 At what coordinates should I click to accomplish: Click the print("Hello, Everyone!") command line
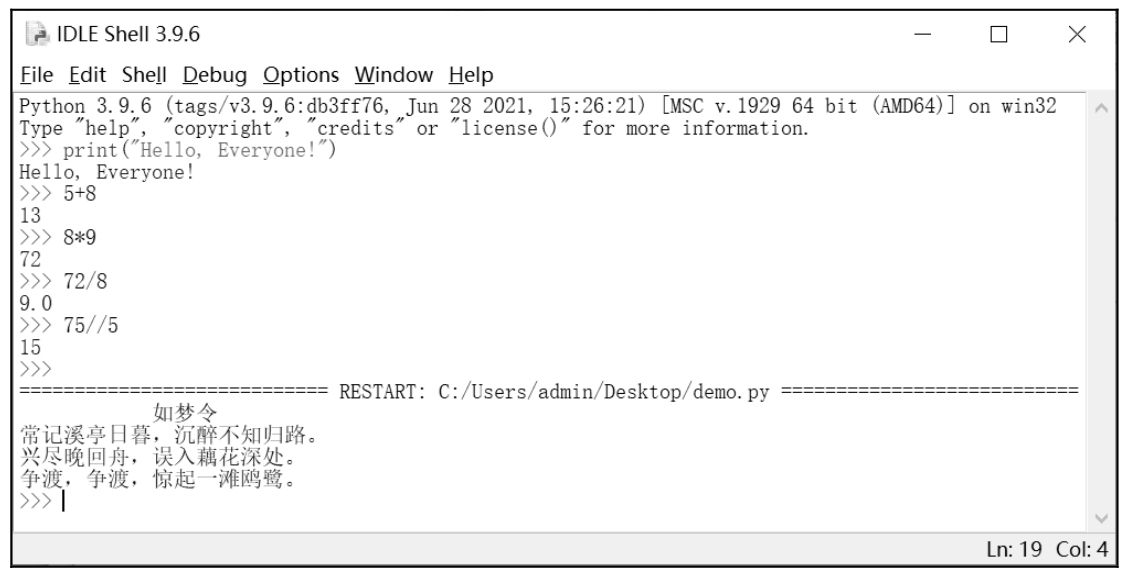178,150
